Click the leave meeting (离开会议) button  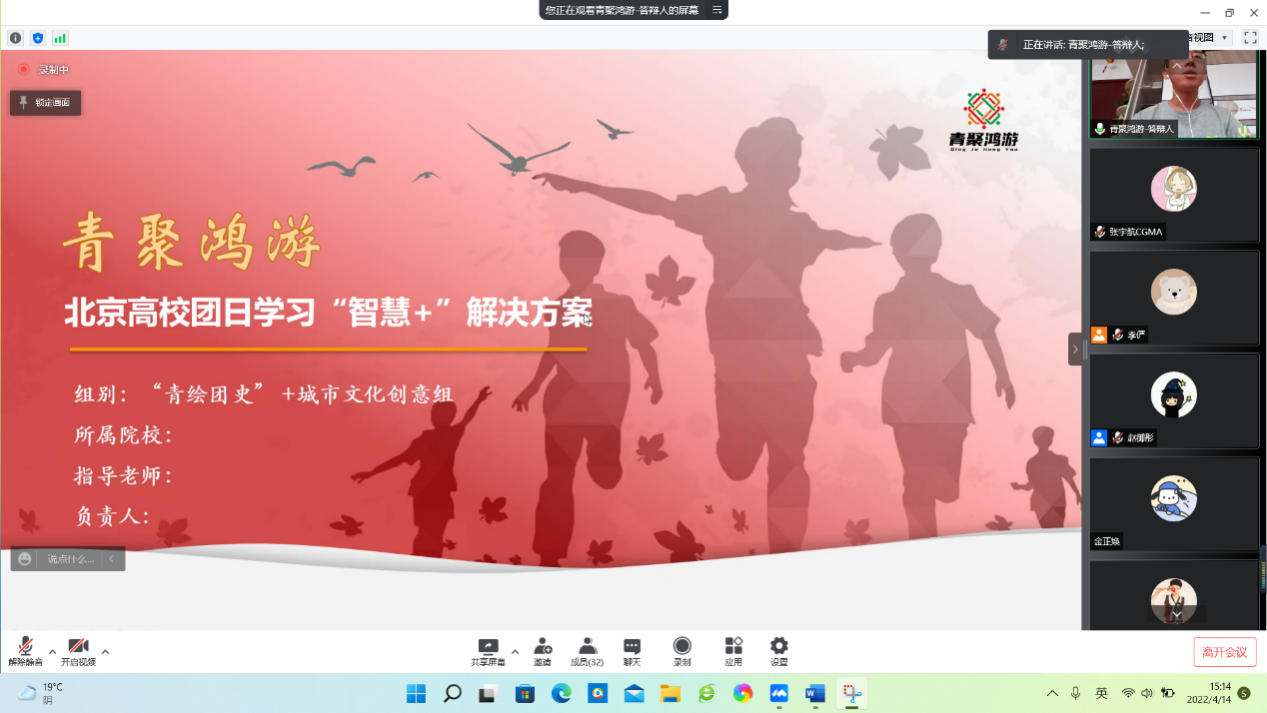1224,652
